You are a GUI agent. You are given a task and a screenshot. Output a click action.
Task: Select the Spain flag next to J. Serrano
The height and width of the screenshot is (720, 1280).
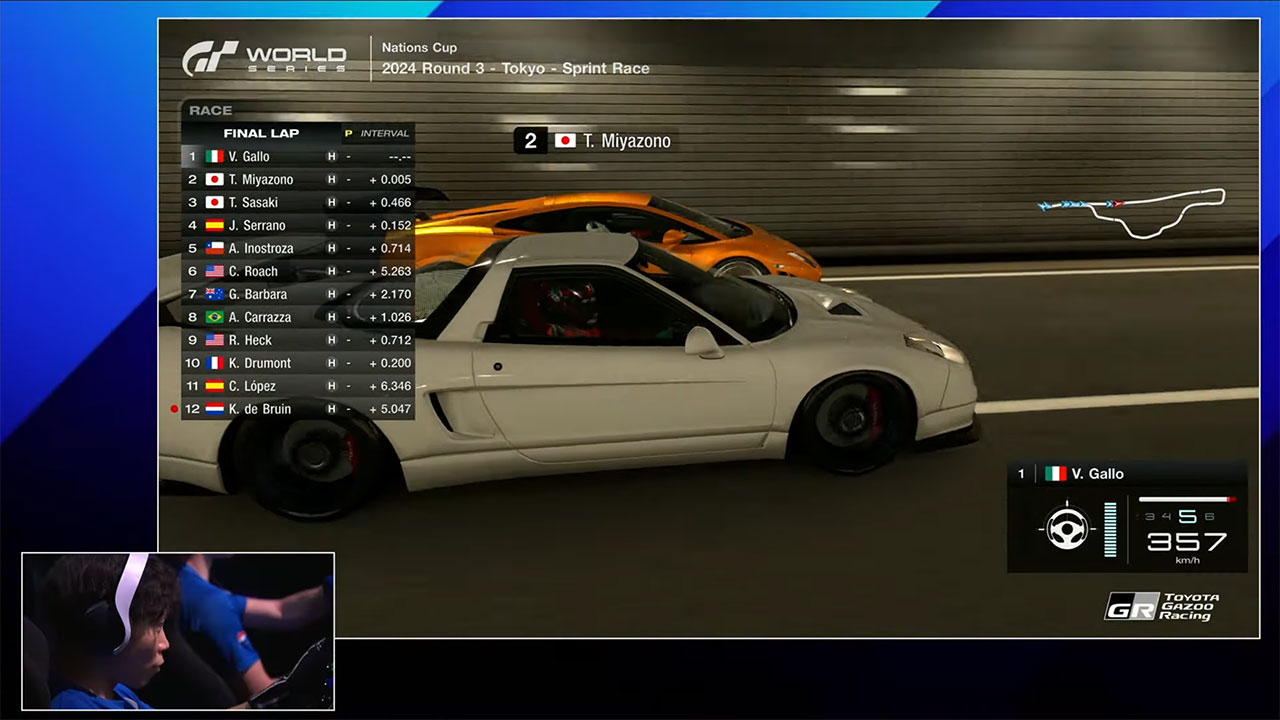[214, 226]
